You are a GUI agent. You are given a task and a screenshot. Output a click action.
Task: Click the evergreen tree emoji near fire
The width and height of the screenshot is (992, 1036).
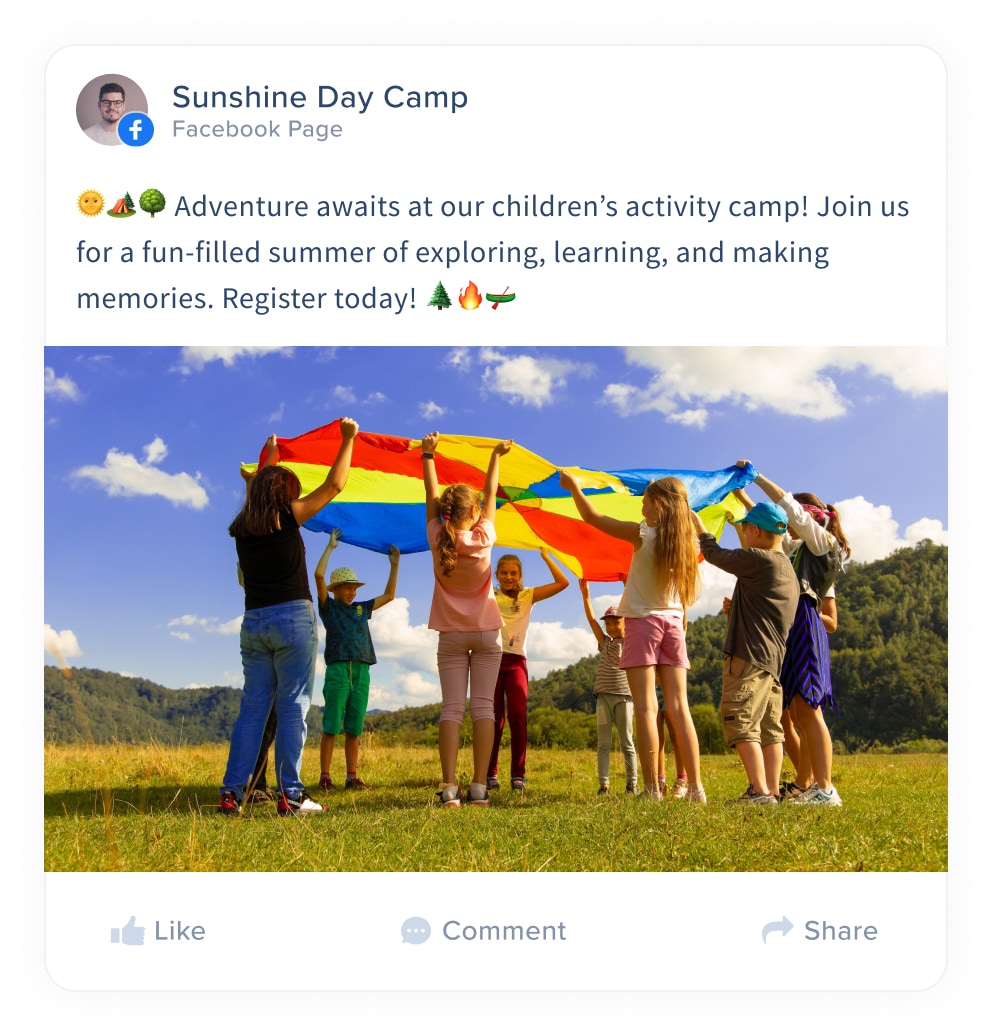(439, 295)
